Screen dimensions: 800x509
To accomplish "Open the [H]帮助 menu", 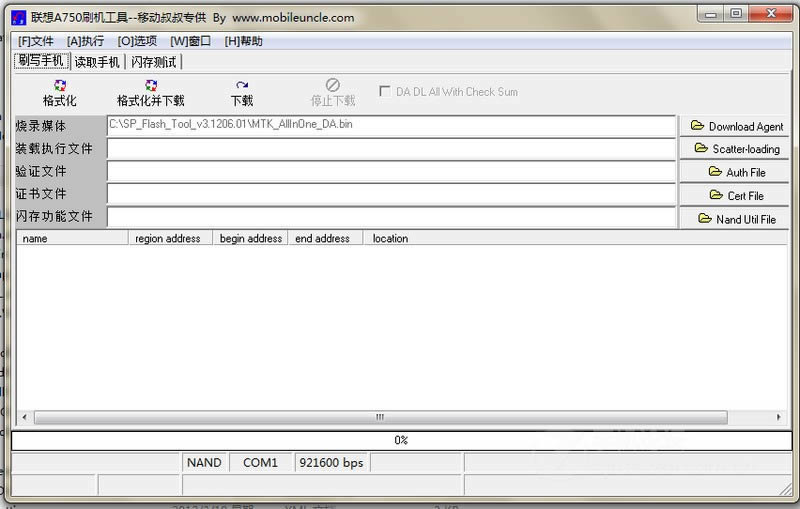I will [243, 41].
